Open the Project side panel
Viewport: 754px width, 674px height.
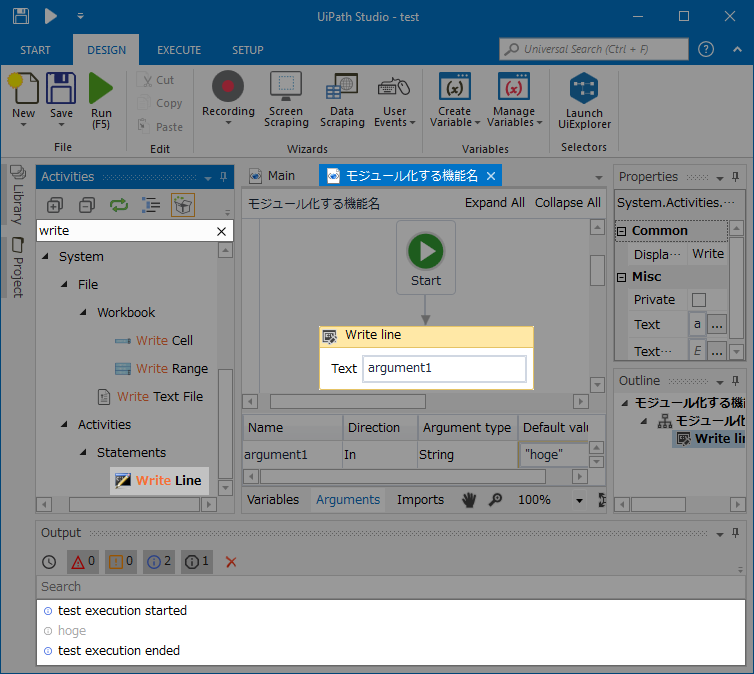coord(18,267)
